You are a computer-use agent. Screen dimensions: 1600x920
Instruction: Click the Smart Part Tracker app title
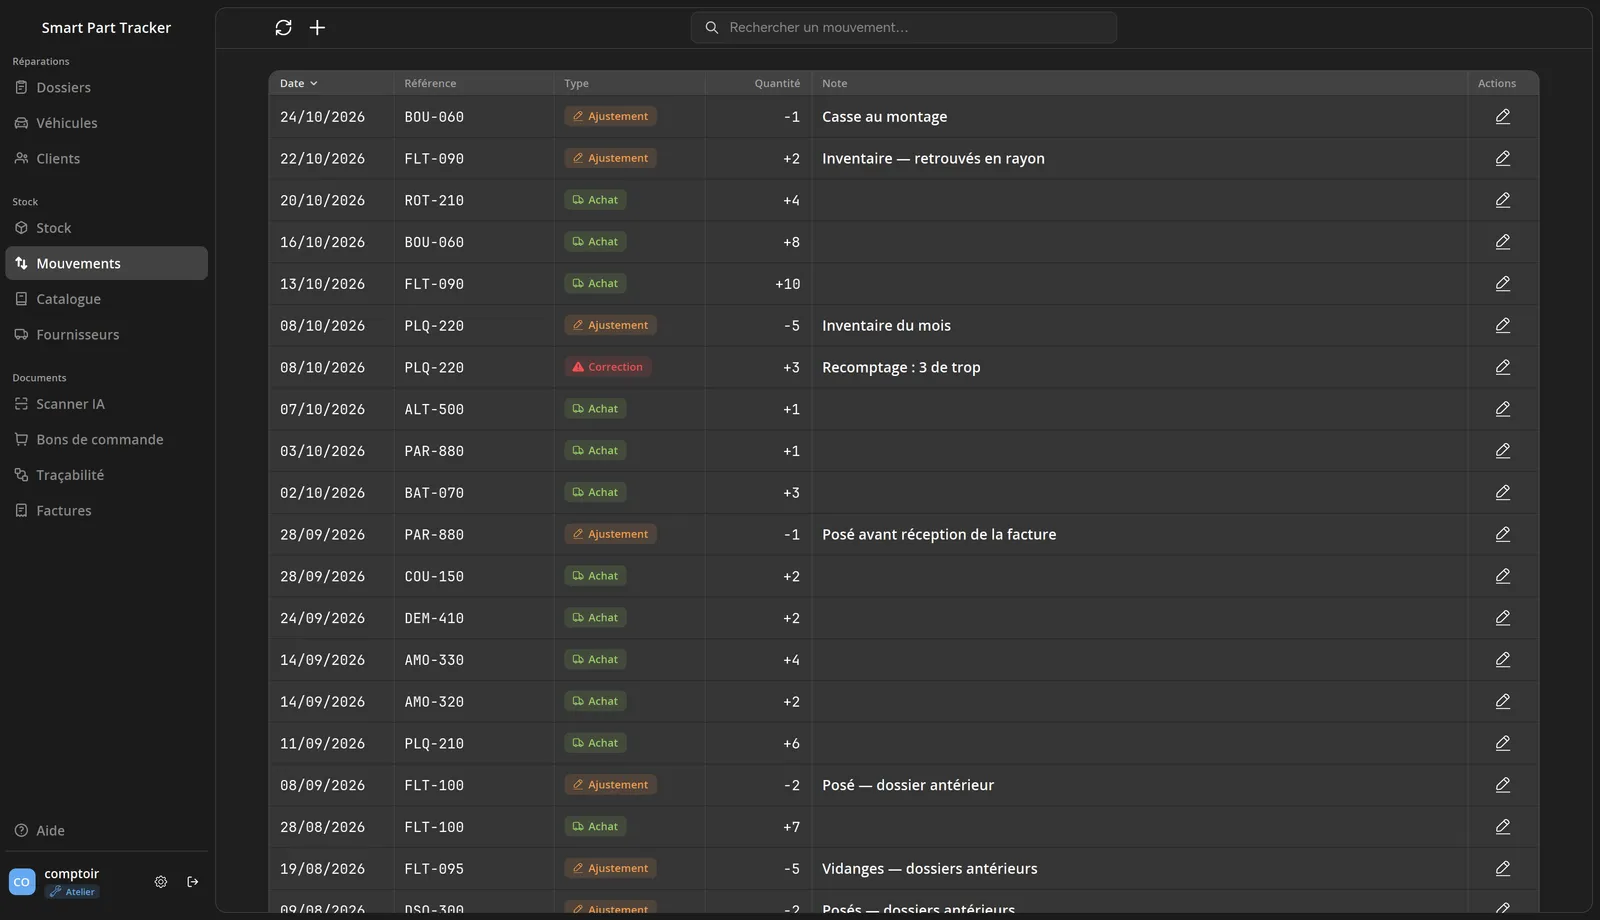(x=106, y=28)
